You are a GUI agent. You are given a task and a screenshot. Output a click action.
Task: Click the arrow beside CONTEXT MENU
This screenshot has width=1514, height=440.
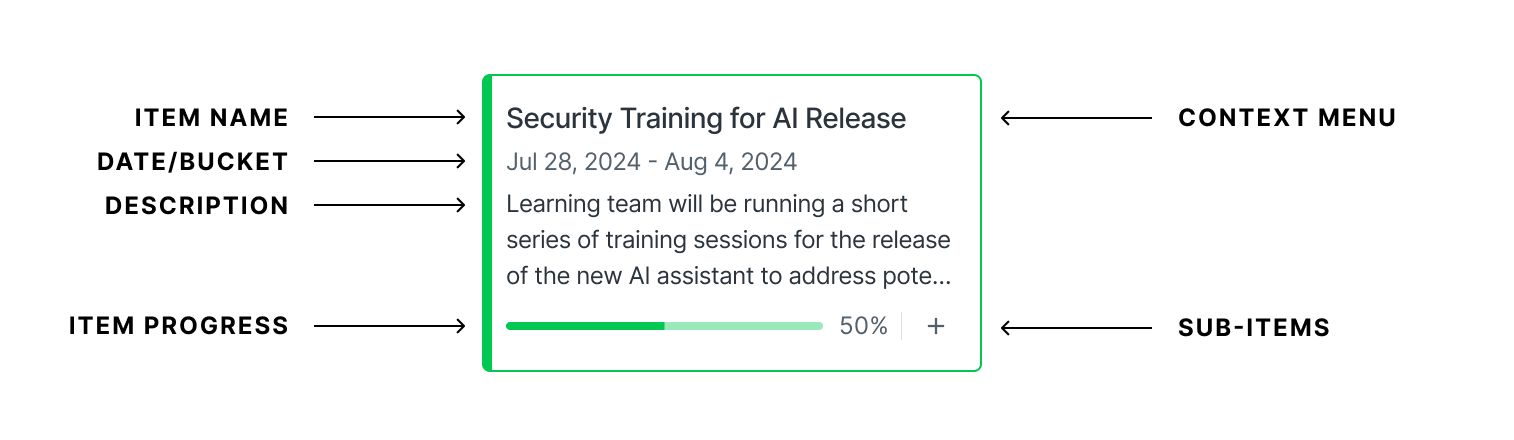1076,118
